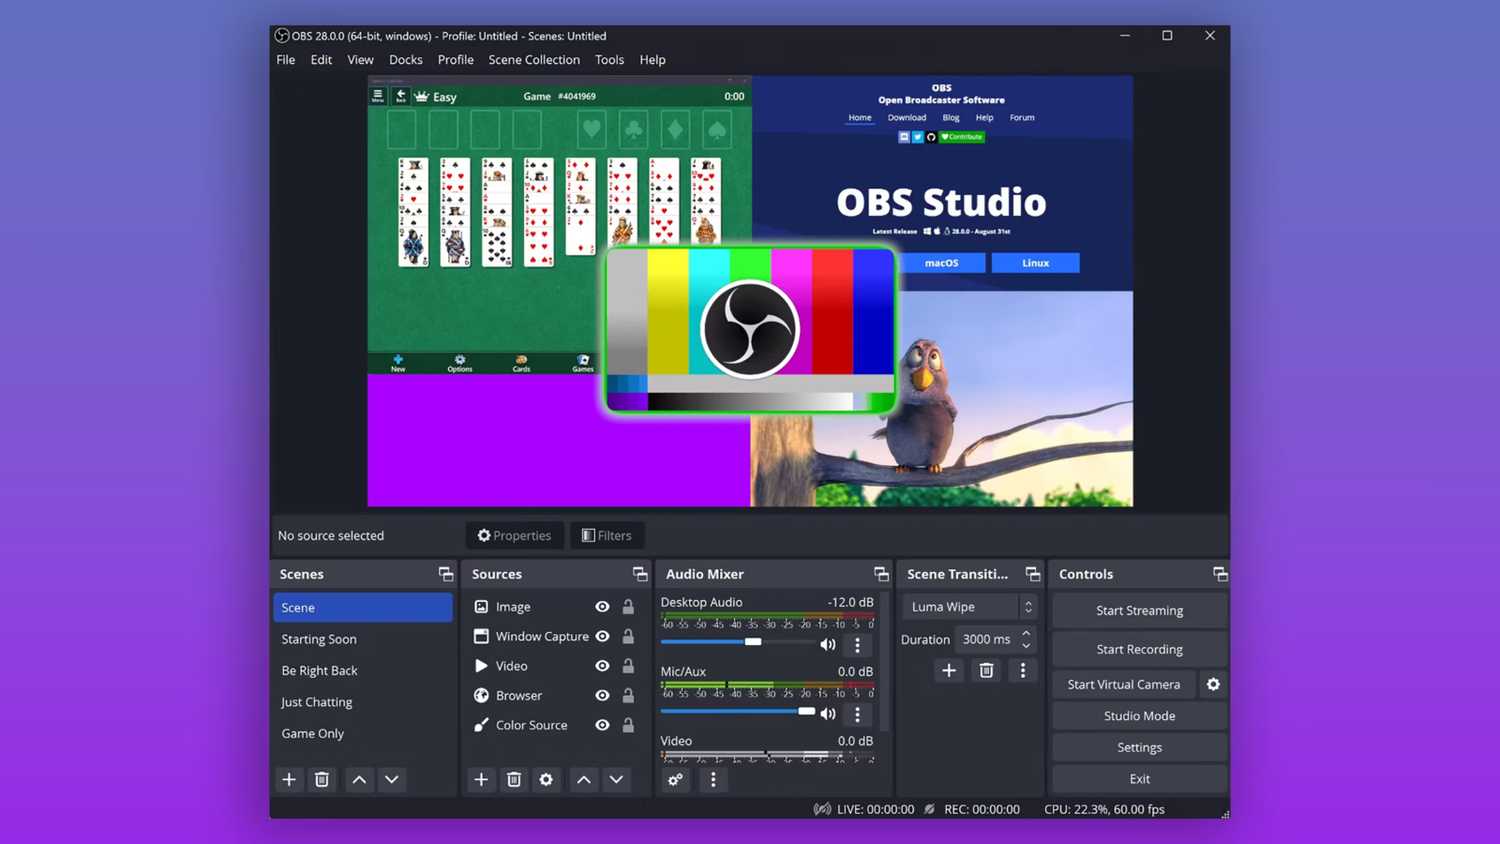1500x844 pixels.
Task: Remove transition with trash icon
Action: (986, 670)
